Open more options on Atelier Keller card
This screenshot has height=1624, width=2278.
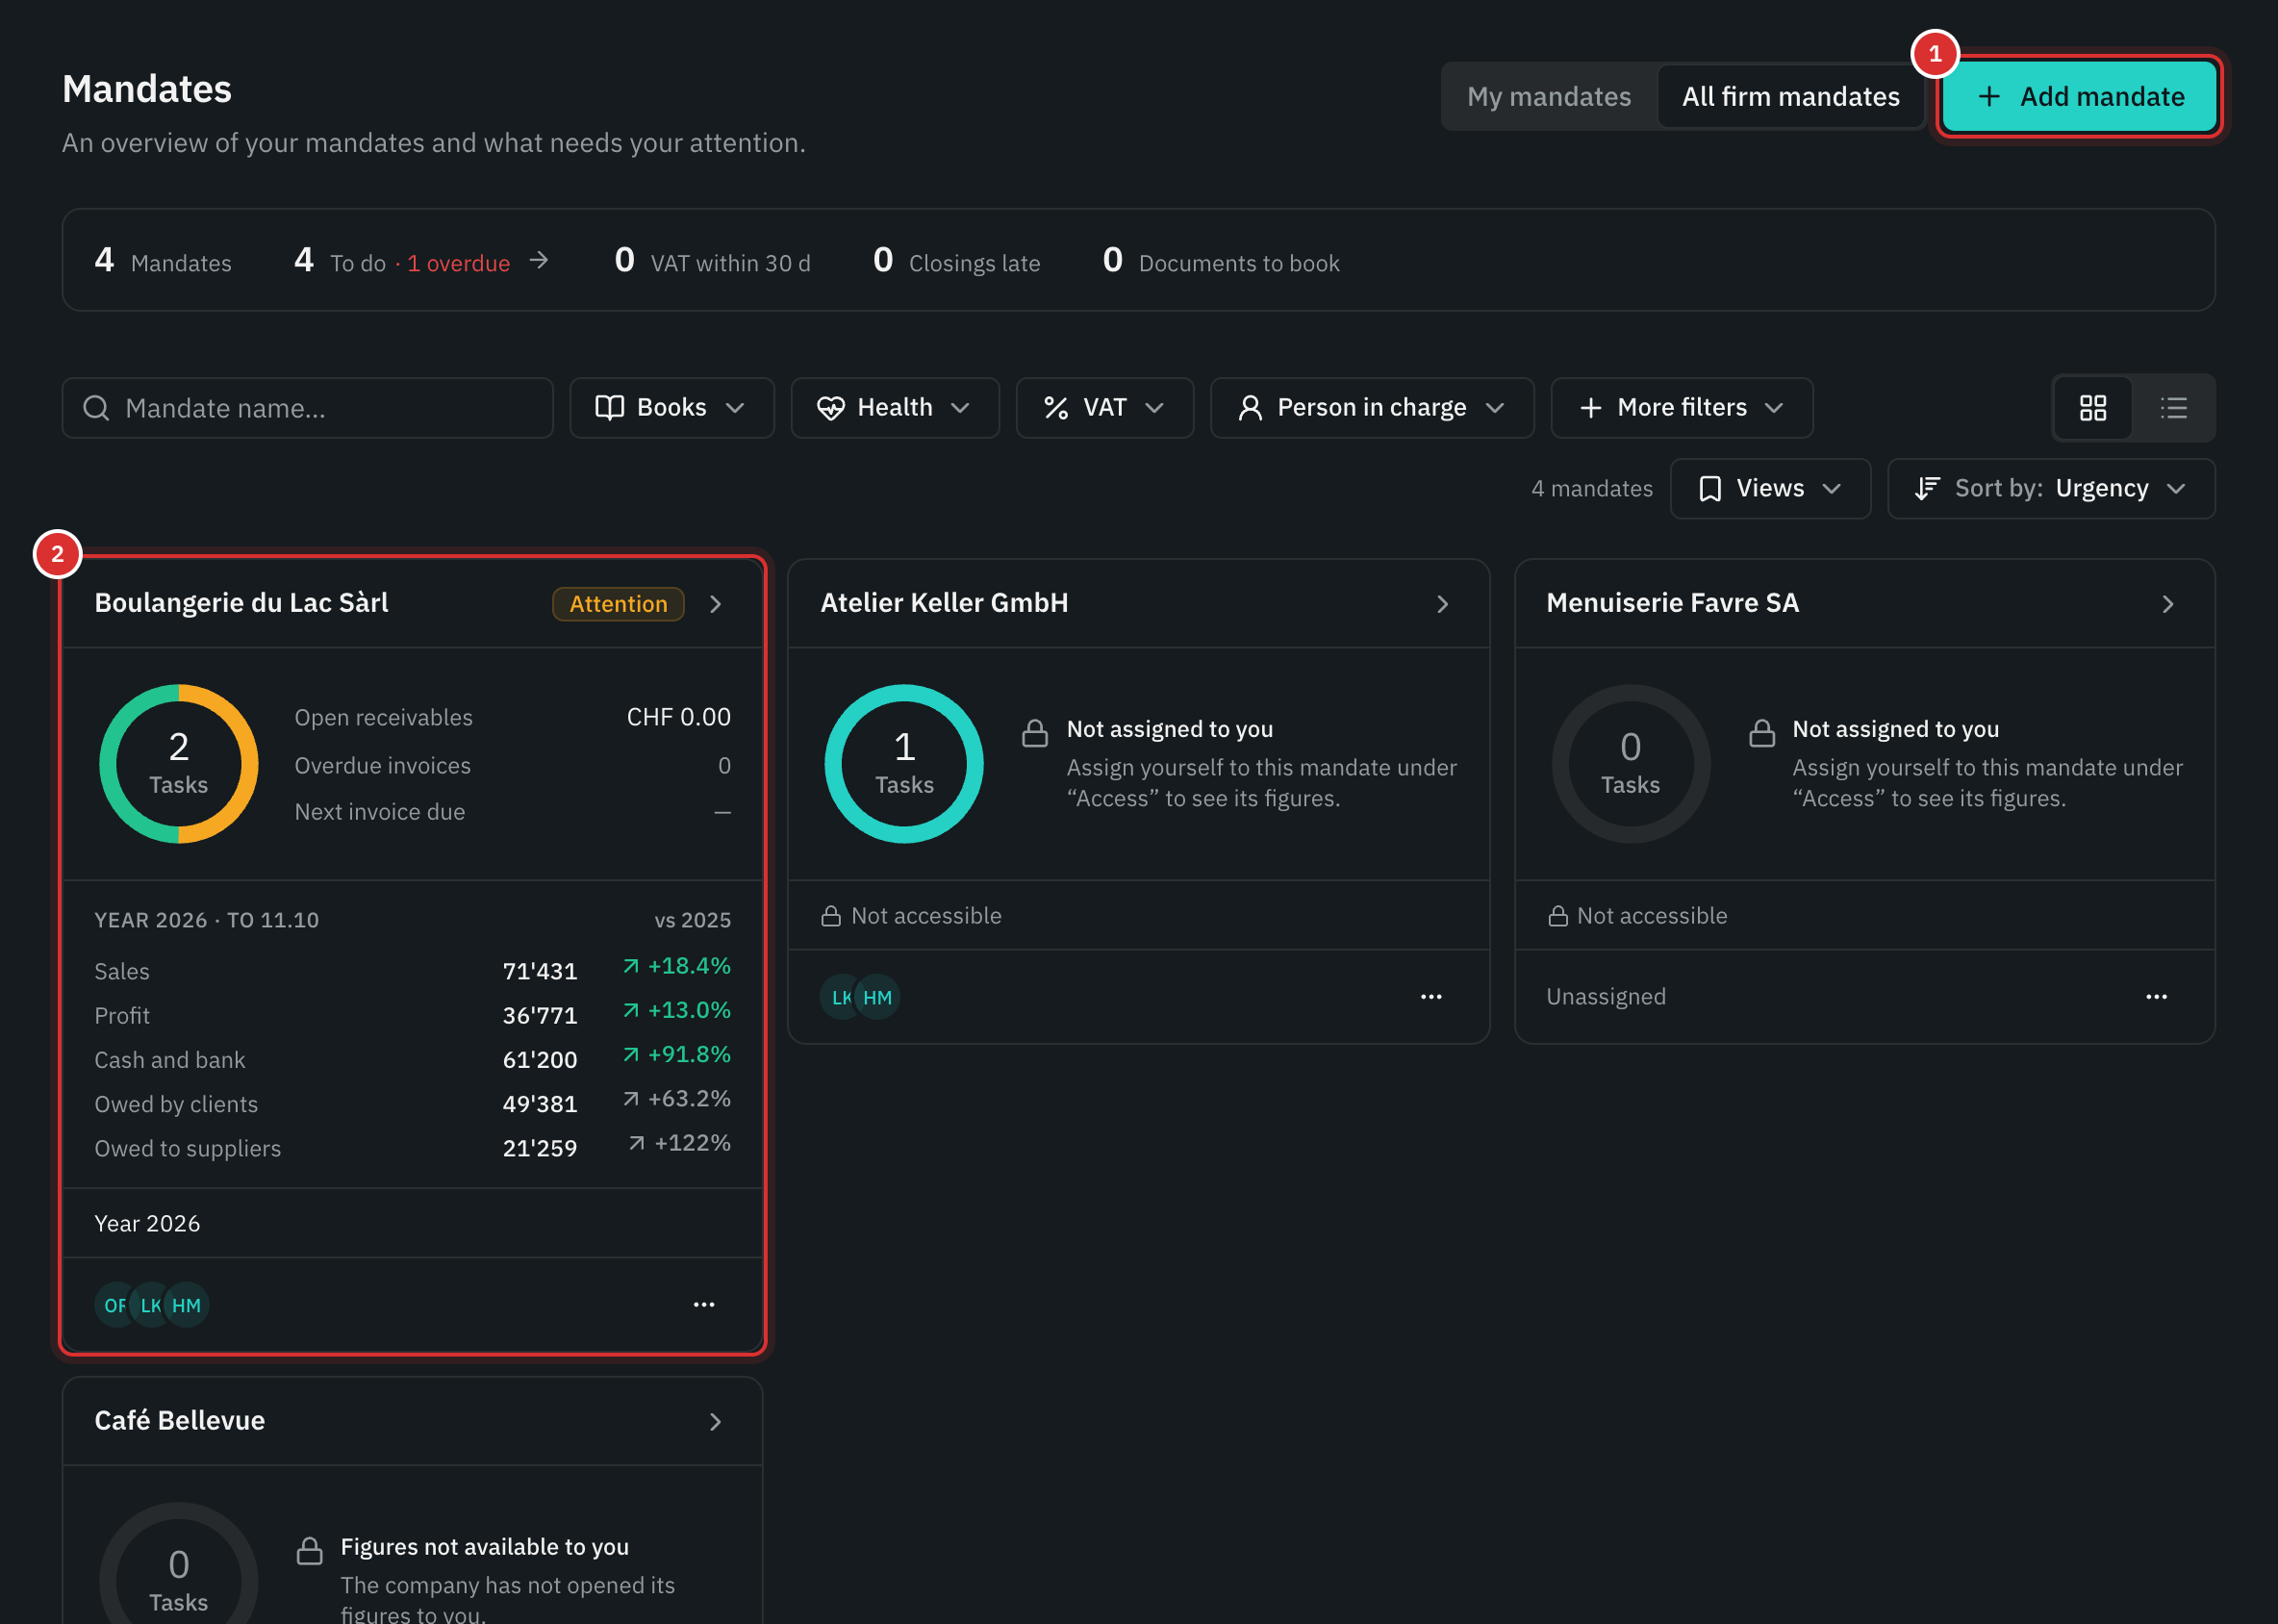(x=1431, y=997)
